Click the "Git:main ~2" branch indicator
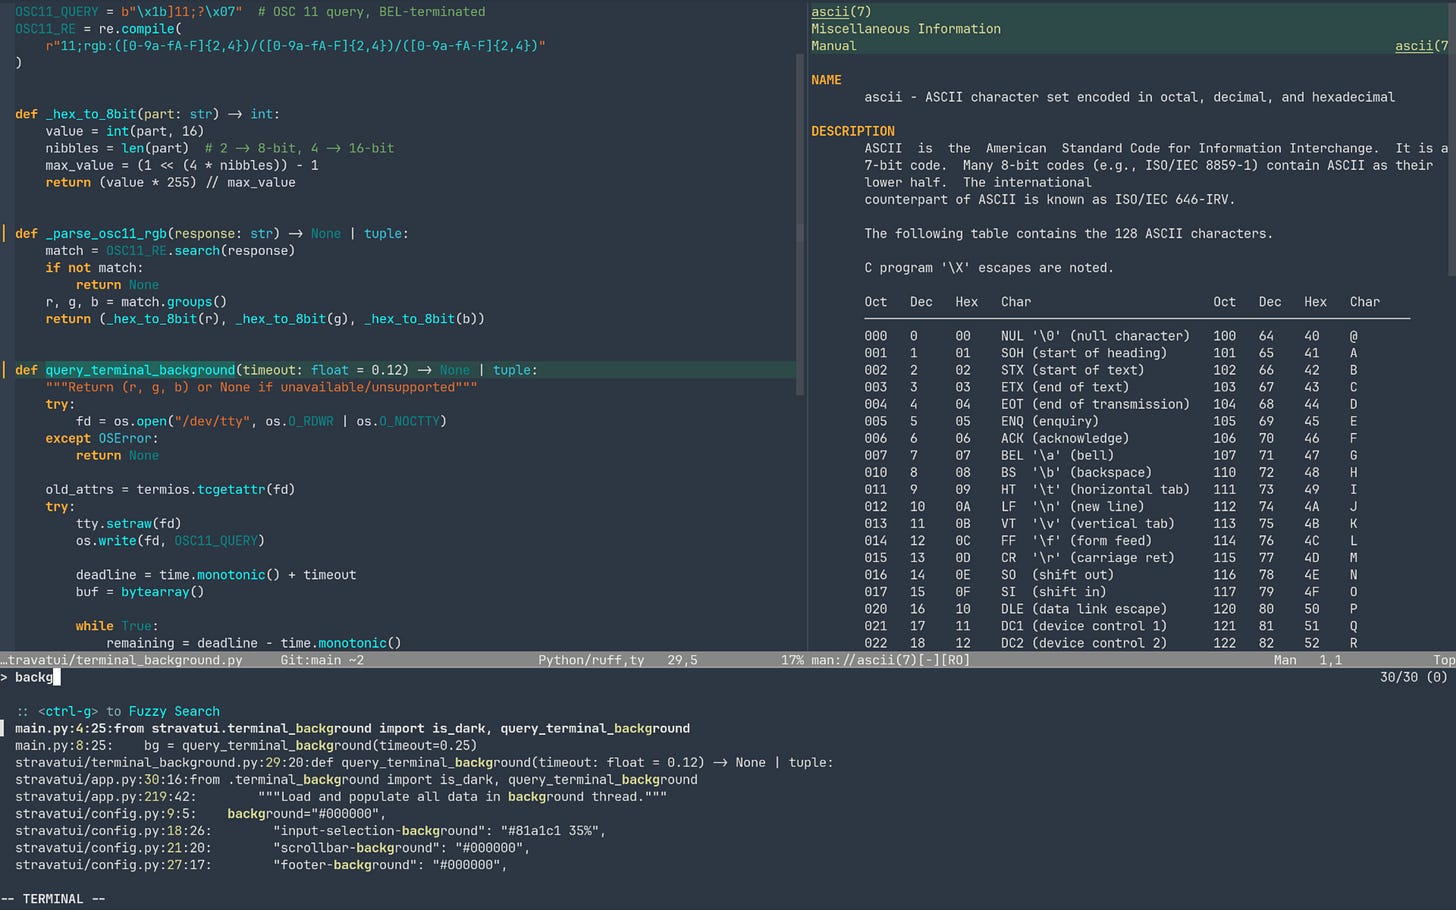Image resolution: width=1456 pixels, height=910 pixels. pyautogui.click(x=322, y=660)
